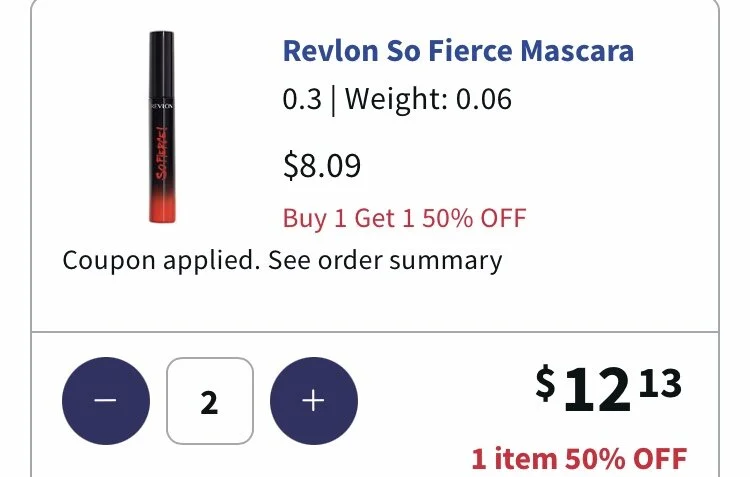Click the 13 cents superscript in total
Viewport: 750px width, 477px height.
pyautogui.click(x=660, y=383)
